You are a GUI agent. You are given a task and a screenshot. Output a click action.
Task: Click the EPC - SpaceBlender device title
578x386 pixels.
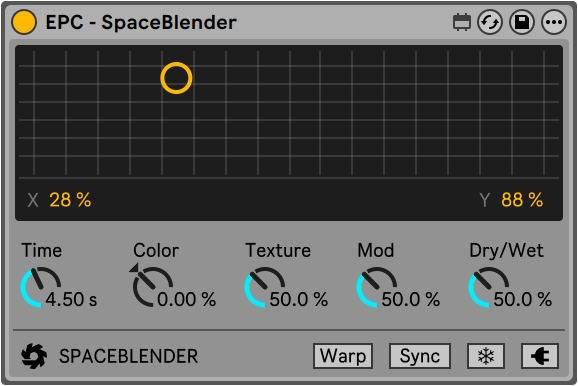tap(141, 22)
